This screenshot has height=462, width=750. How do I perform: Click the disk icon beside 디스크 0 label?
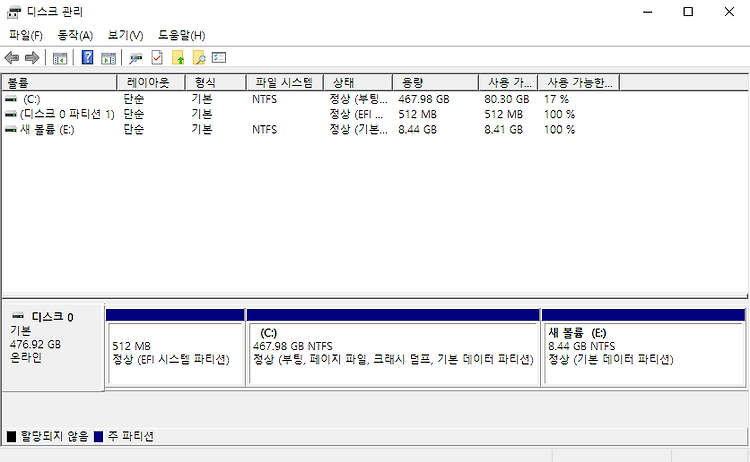point(18,316)
